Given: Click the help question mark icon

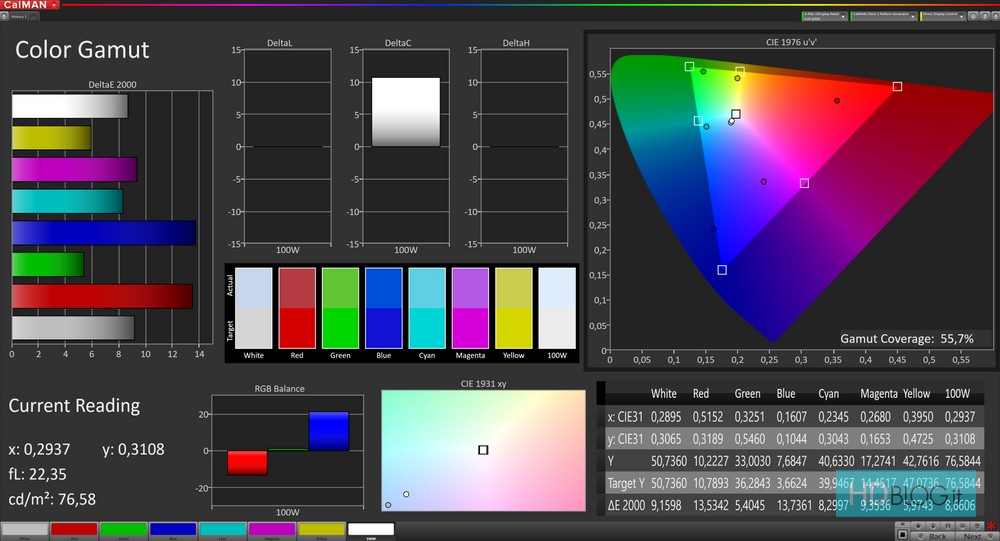Looking at the screenshot, I should (985, 16).
